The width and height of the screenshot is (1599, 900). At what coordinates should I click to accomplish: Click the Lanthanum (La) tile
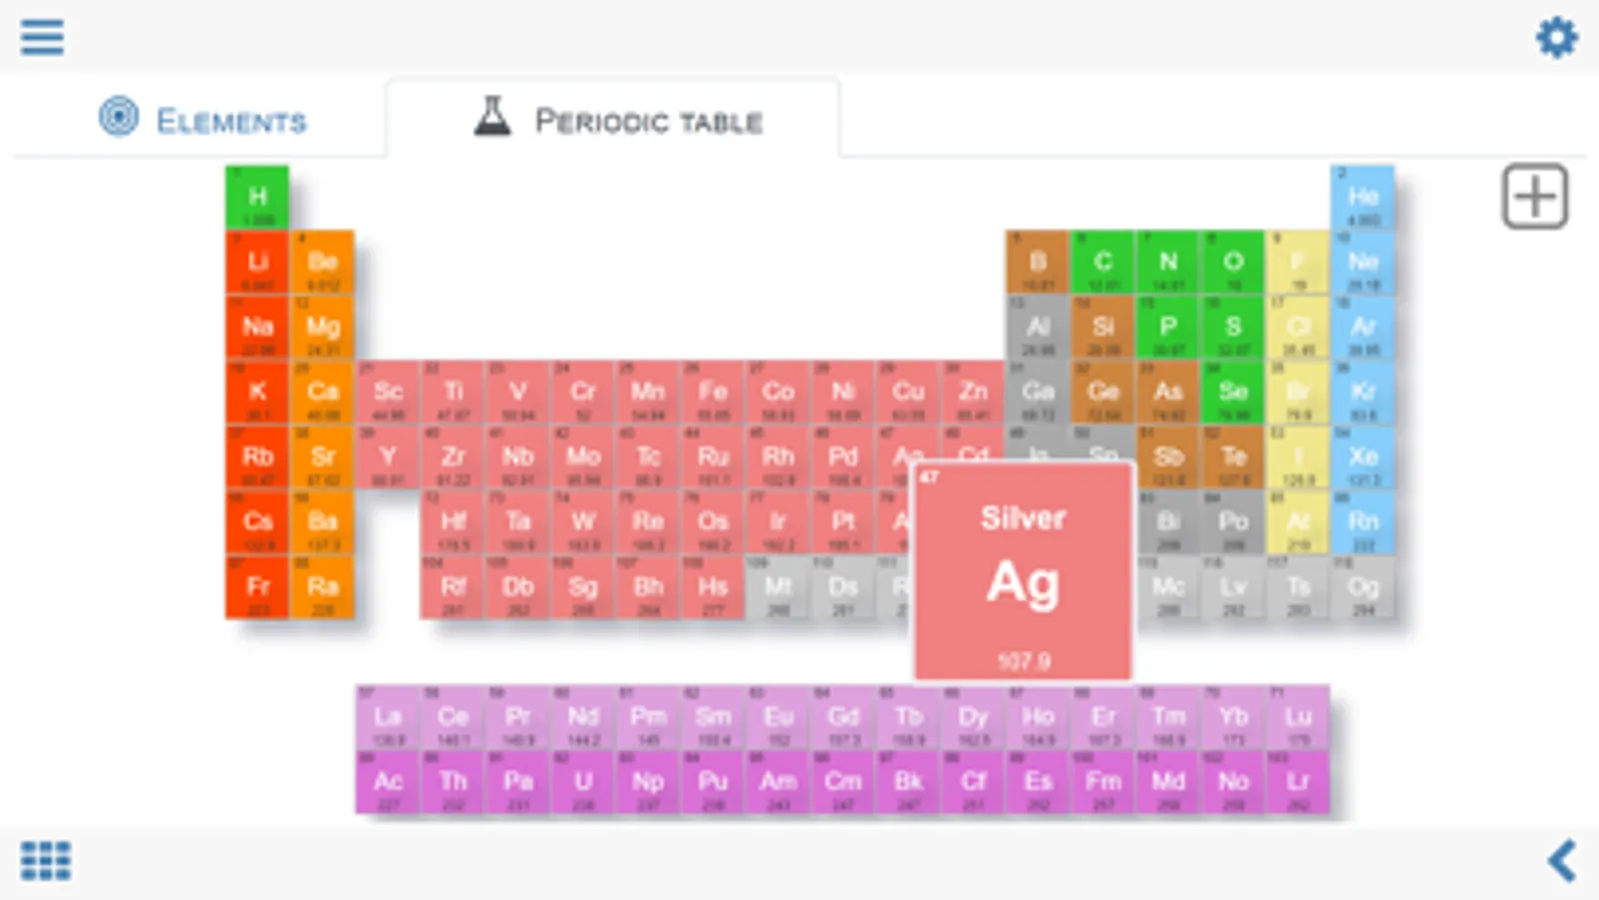pos(388,718)
